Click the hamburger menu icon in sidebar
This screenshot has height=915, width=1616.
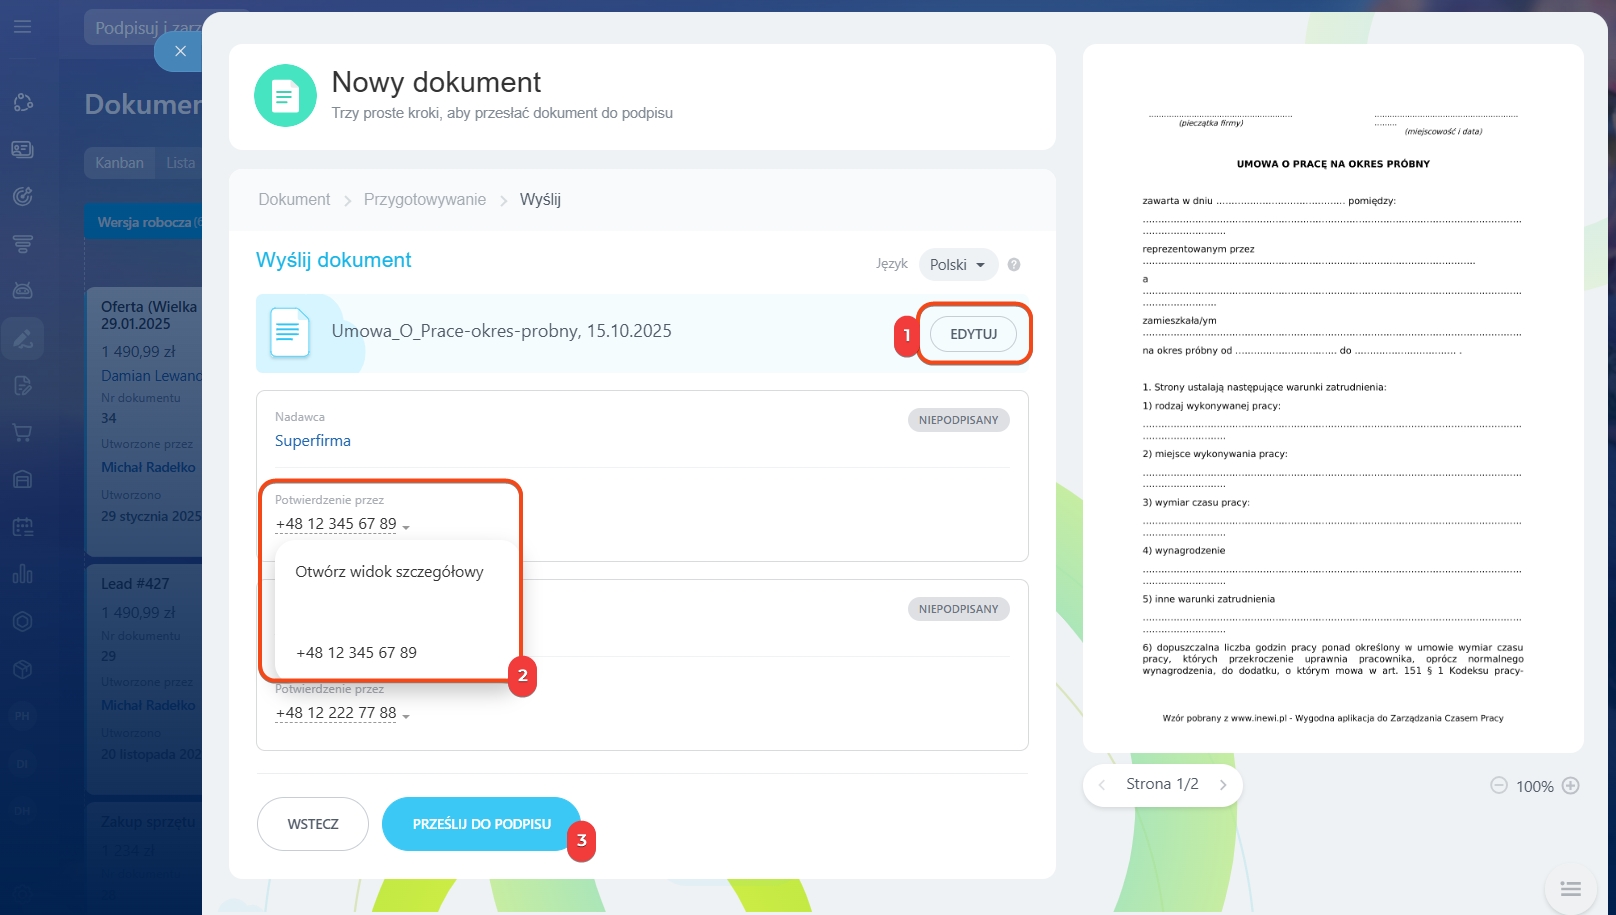click(22, 26)
